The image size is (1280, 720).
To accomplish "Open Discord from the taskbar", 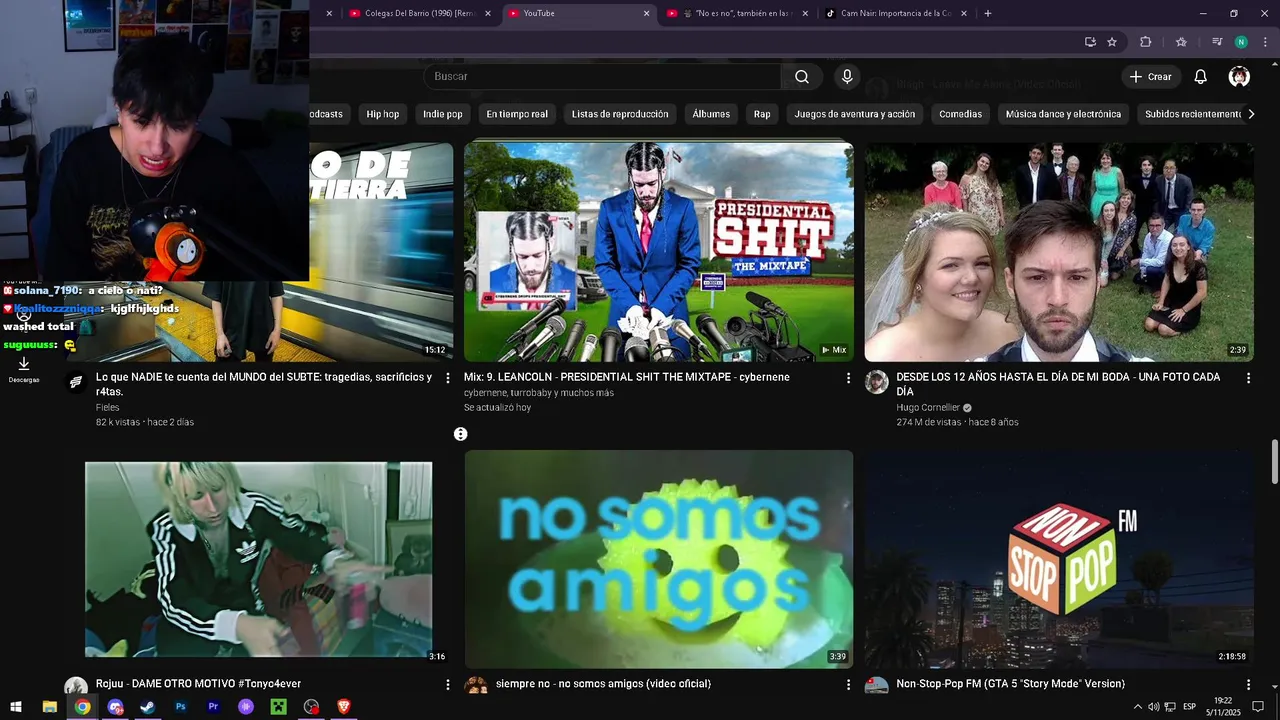I will click(x=115, y=707).
